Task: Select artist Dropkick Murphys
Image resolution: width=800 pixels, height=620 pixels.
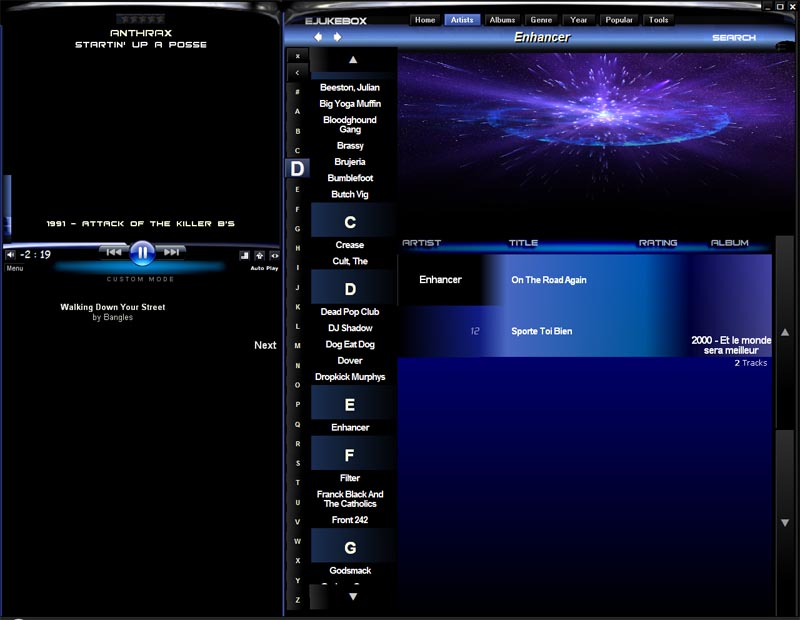Action: [350, 377]
